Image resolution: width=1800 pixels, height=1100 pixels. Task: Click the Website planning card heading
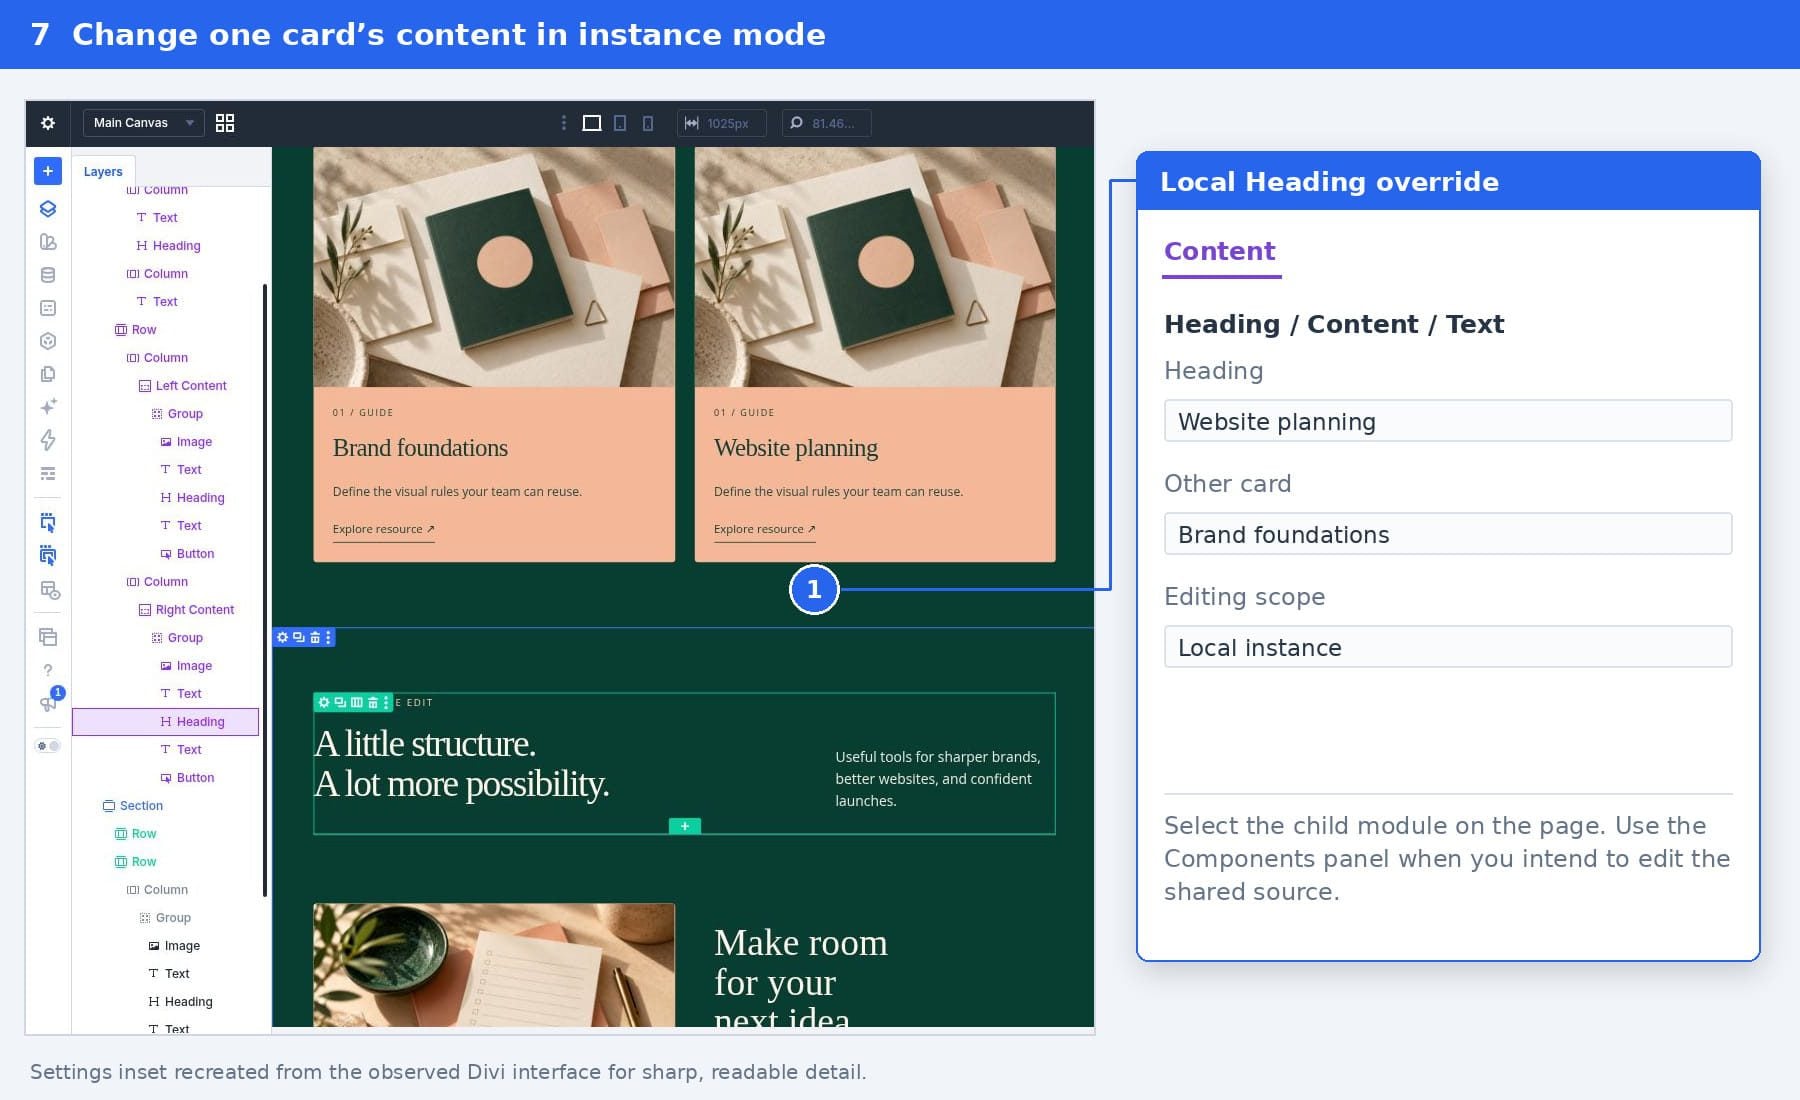(796, 448)
